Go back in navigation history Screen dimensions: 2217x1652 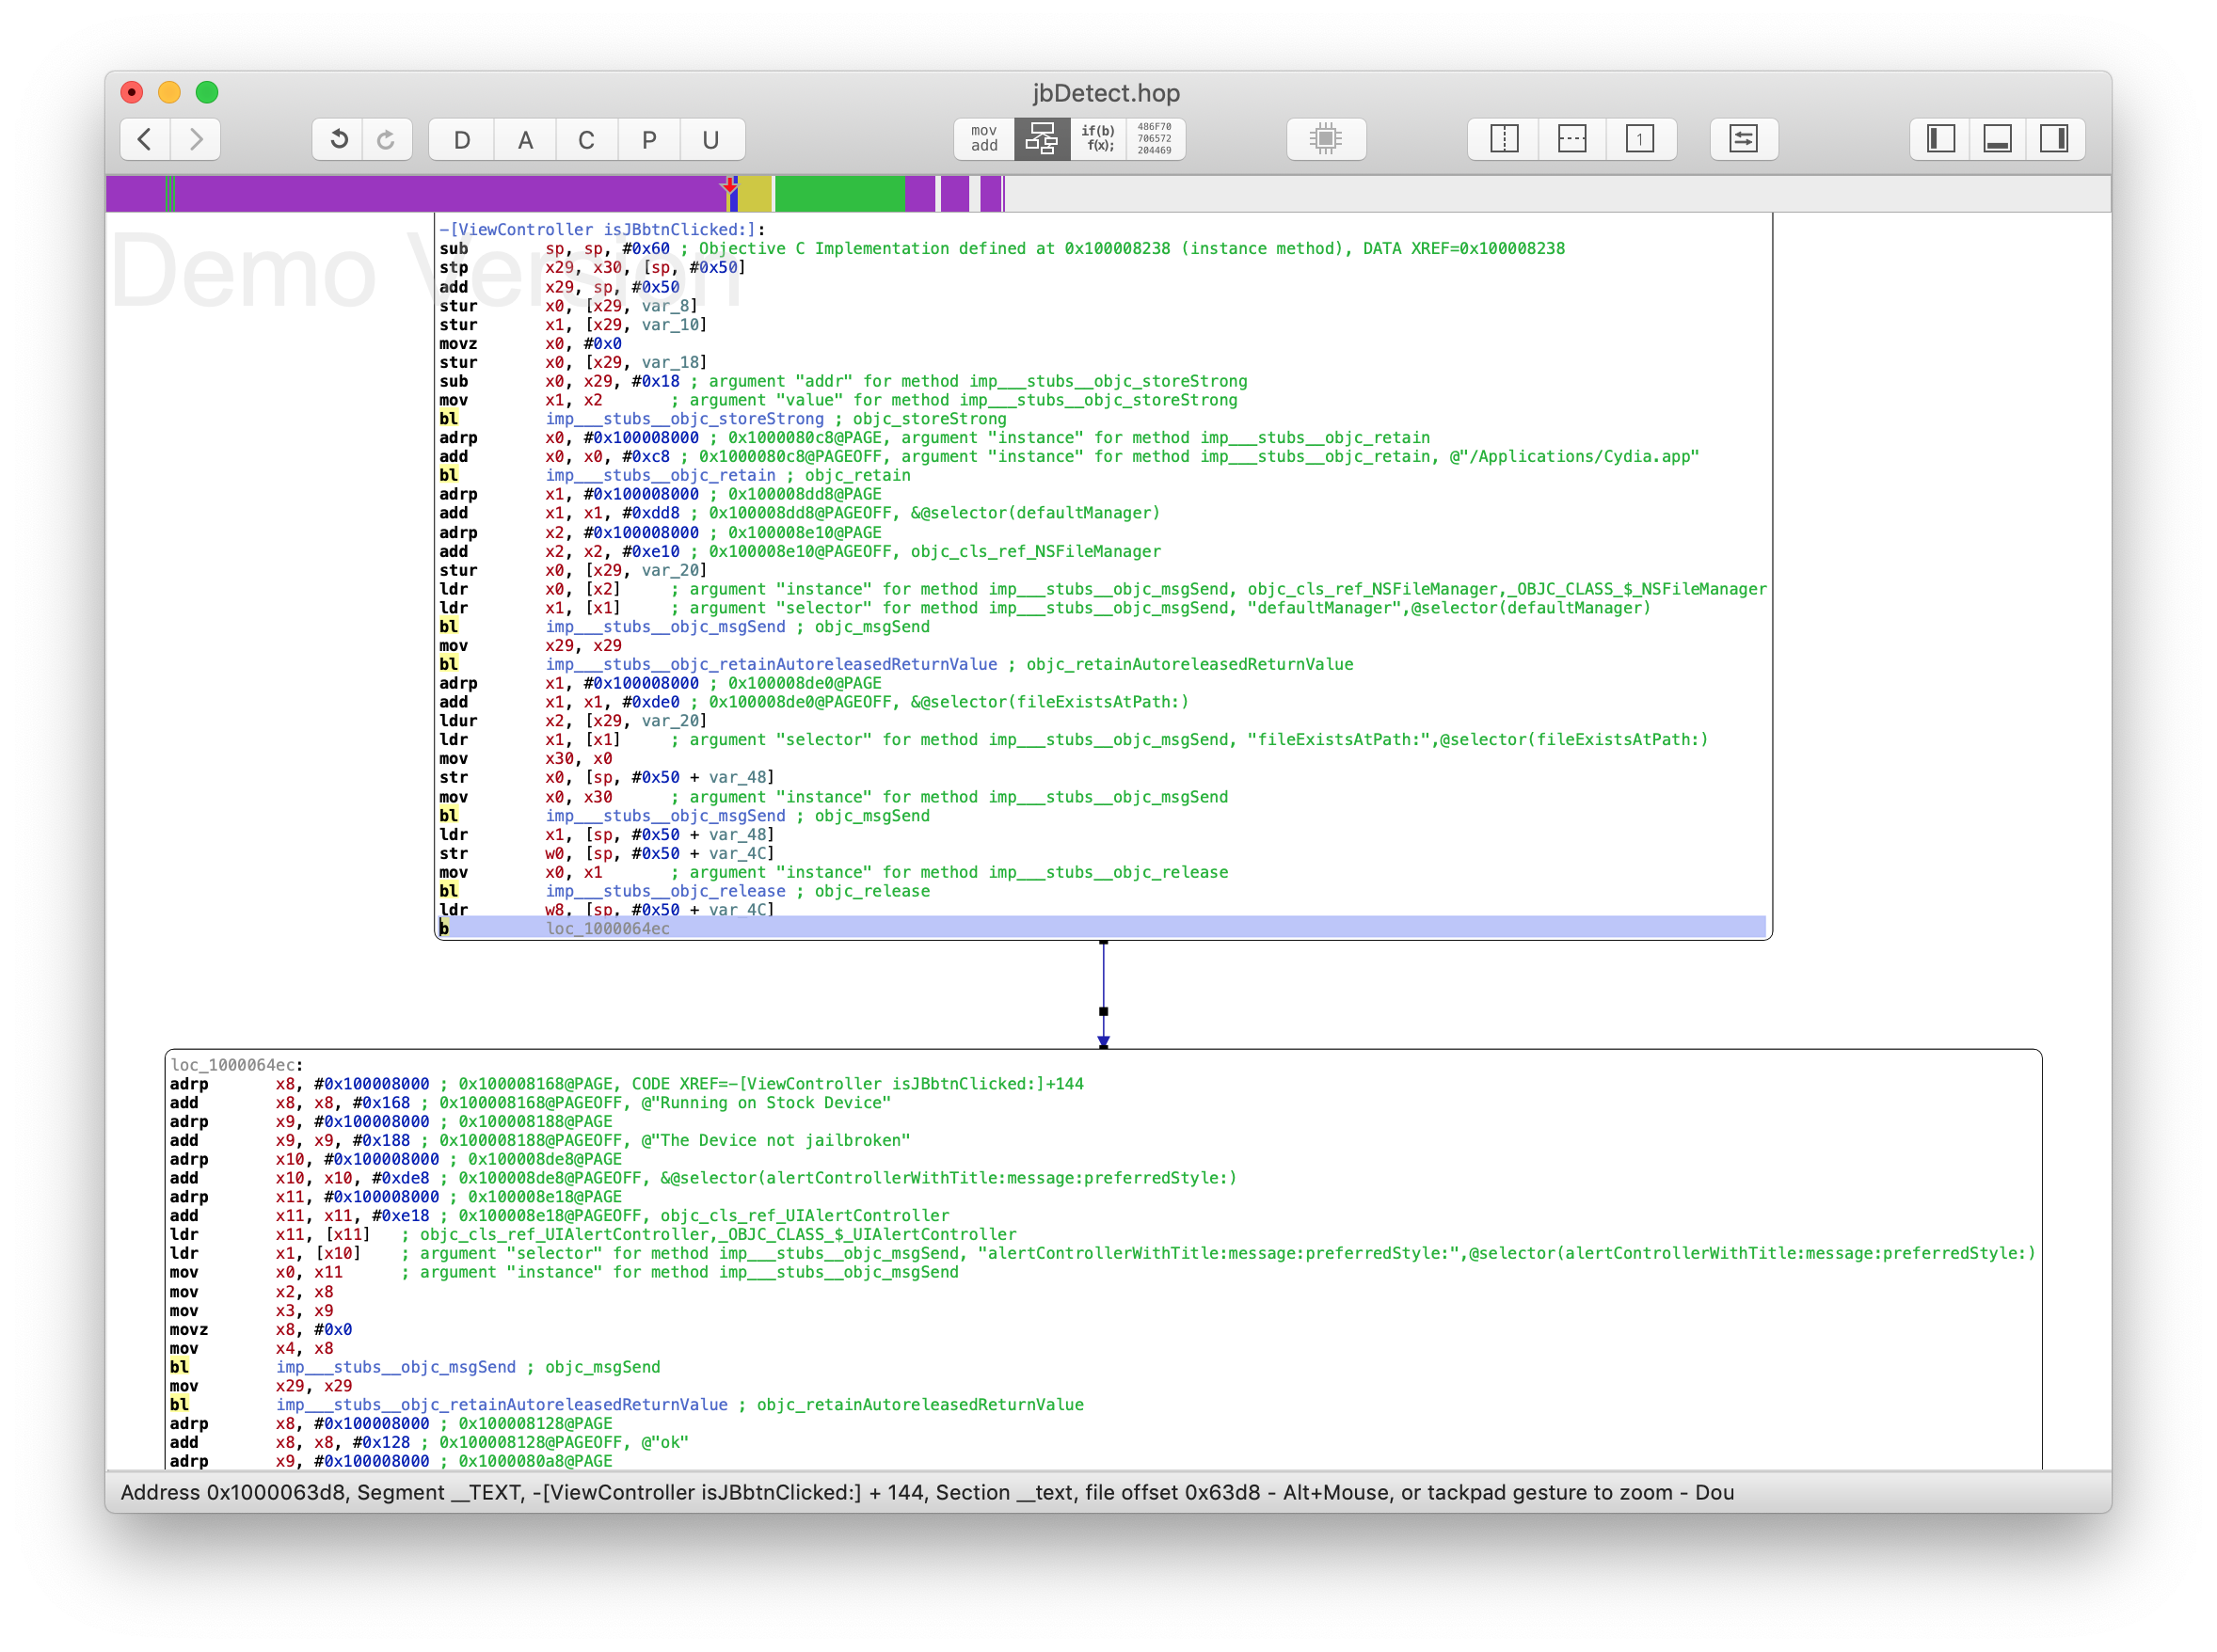pos(146,139)
